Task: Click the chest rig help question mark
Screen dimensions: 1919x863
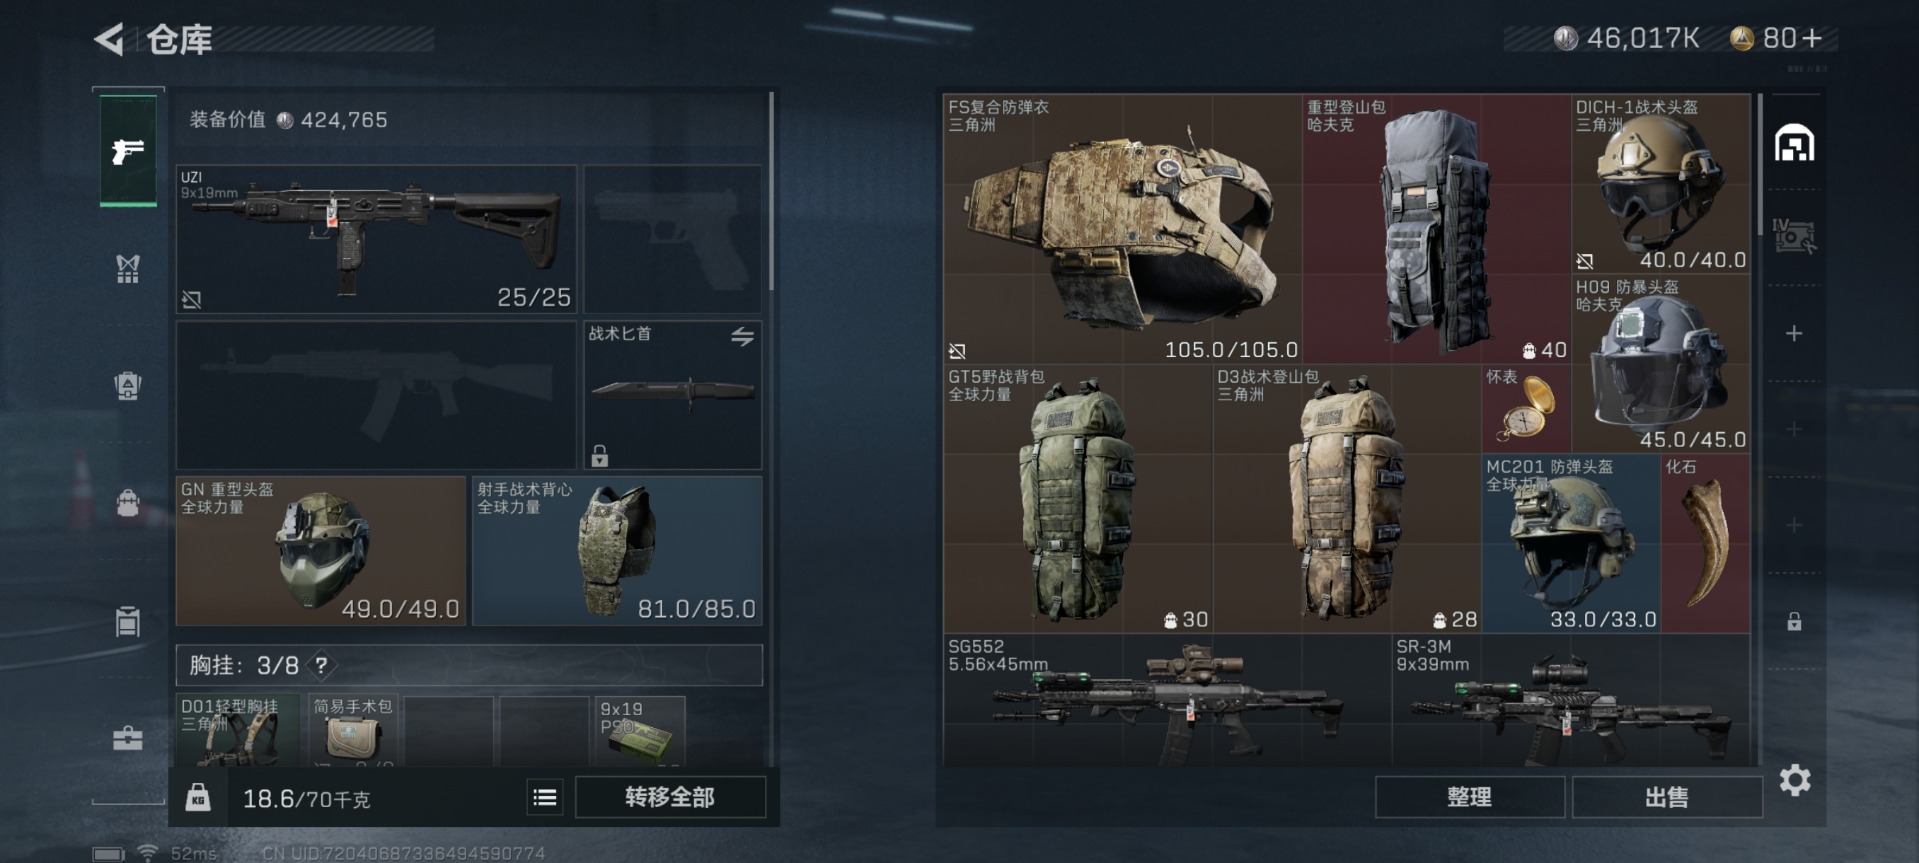Action: point(321,665)
